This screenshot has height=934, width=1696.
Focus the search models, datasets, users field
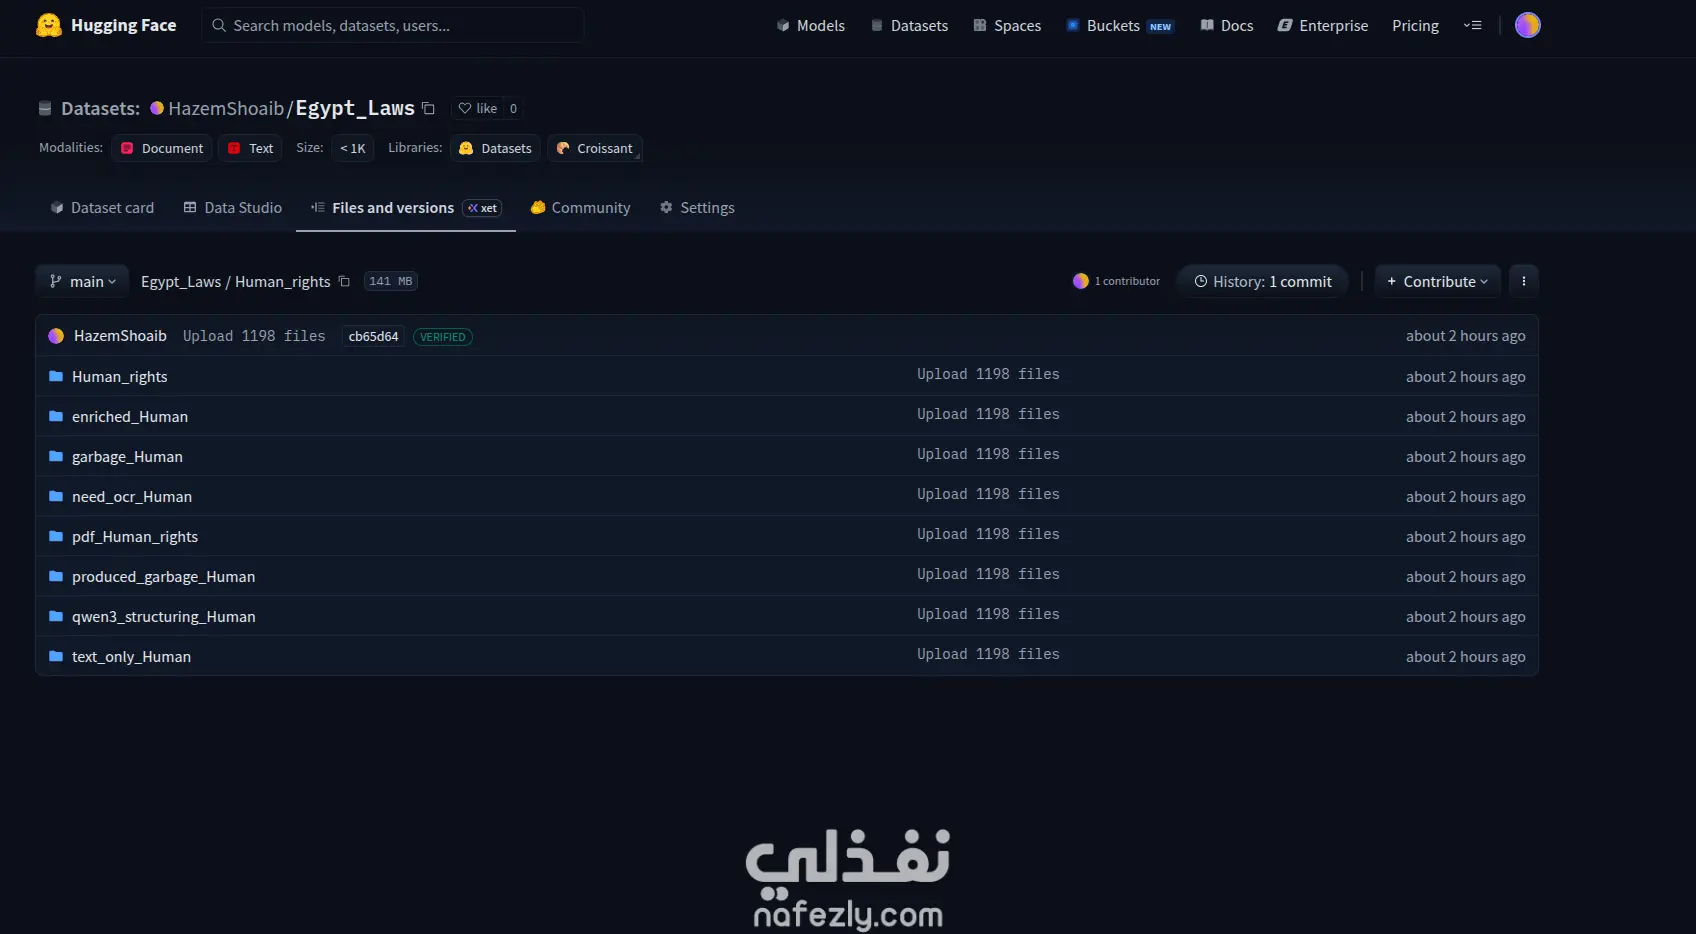tap(393, 25)
